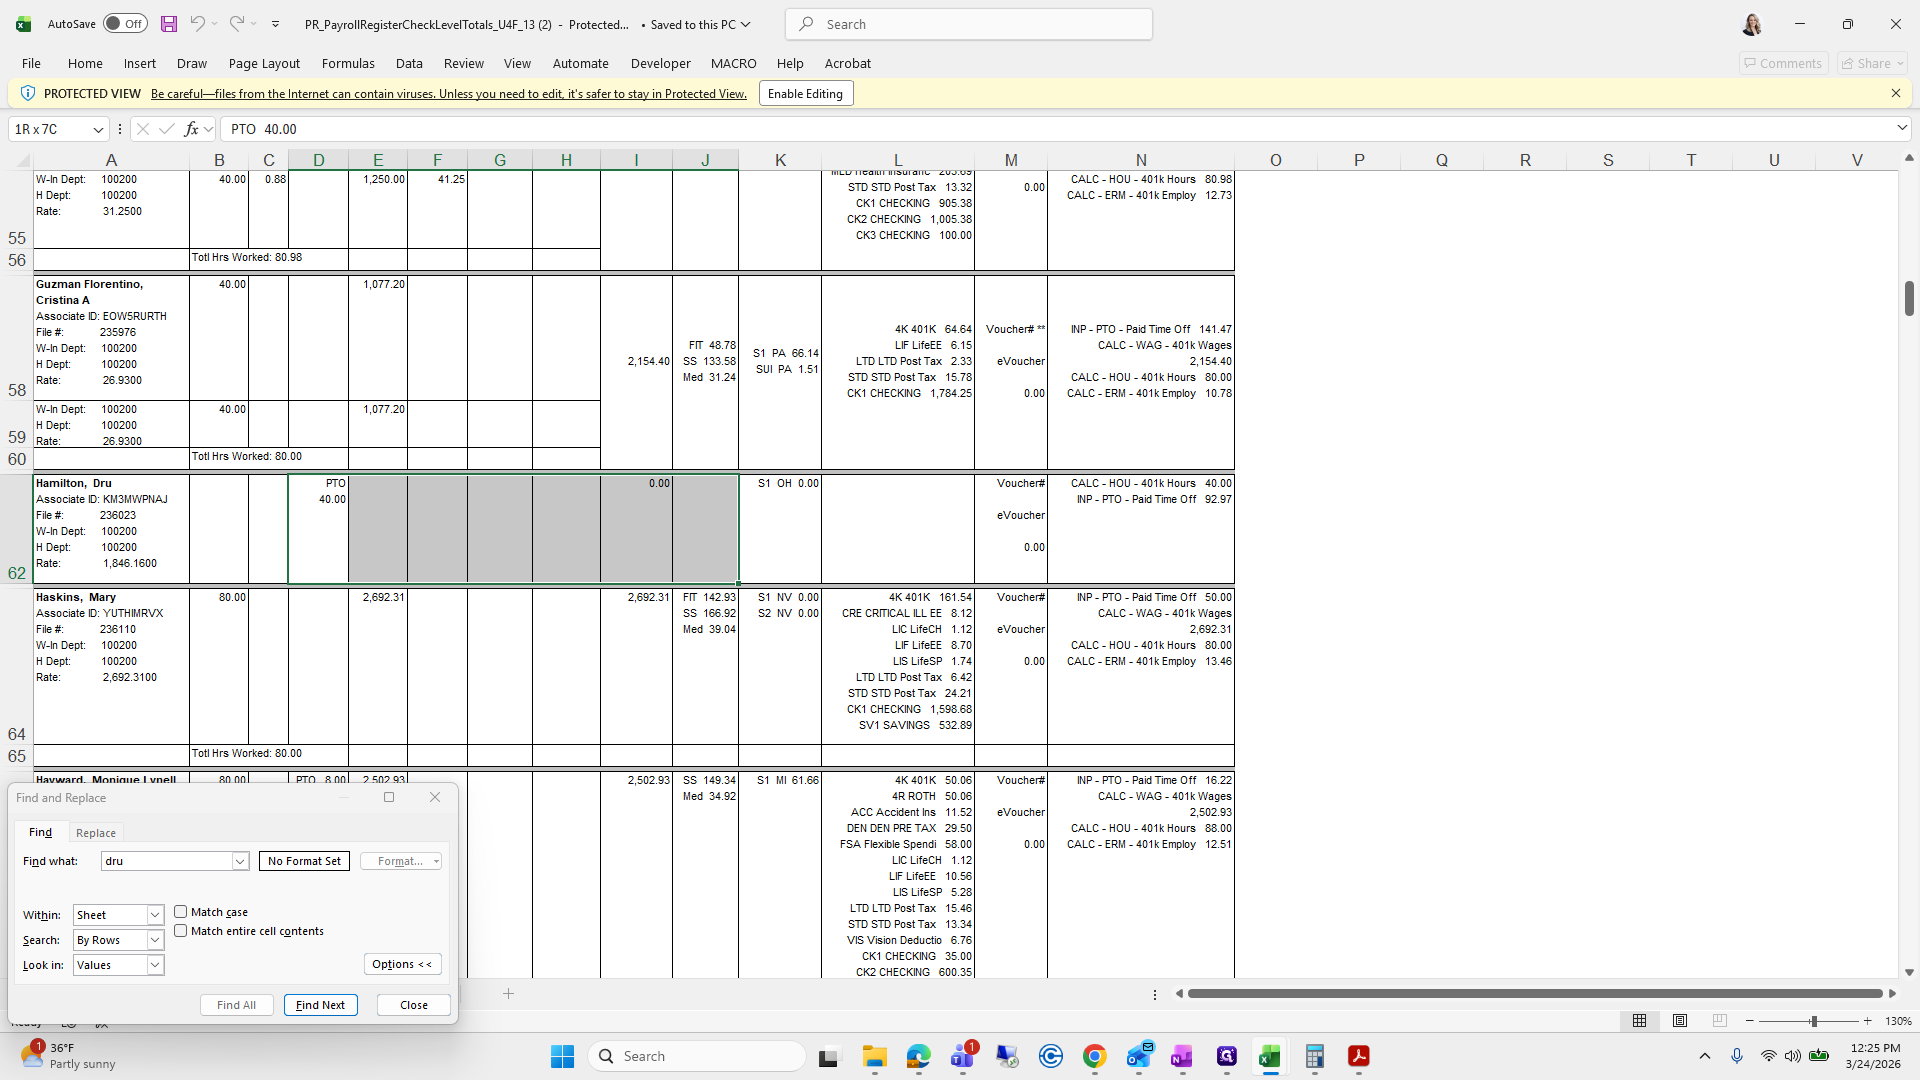Switch to Page Layout view icon

(1680, 1021)
